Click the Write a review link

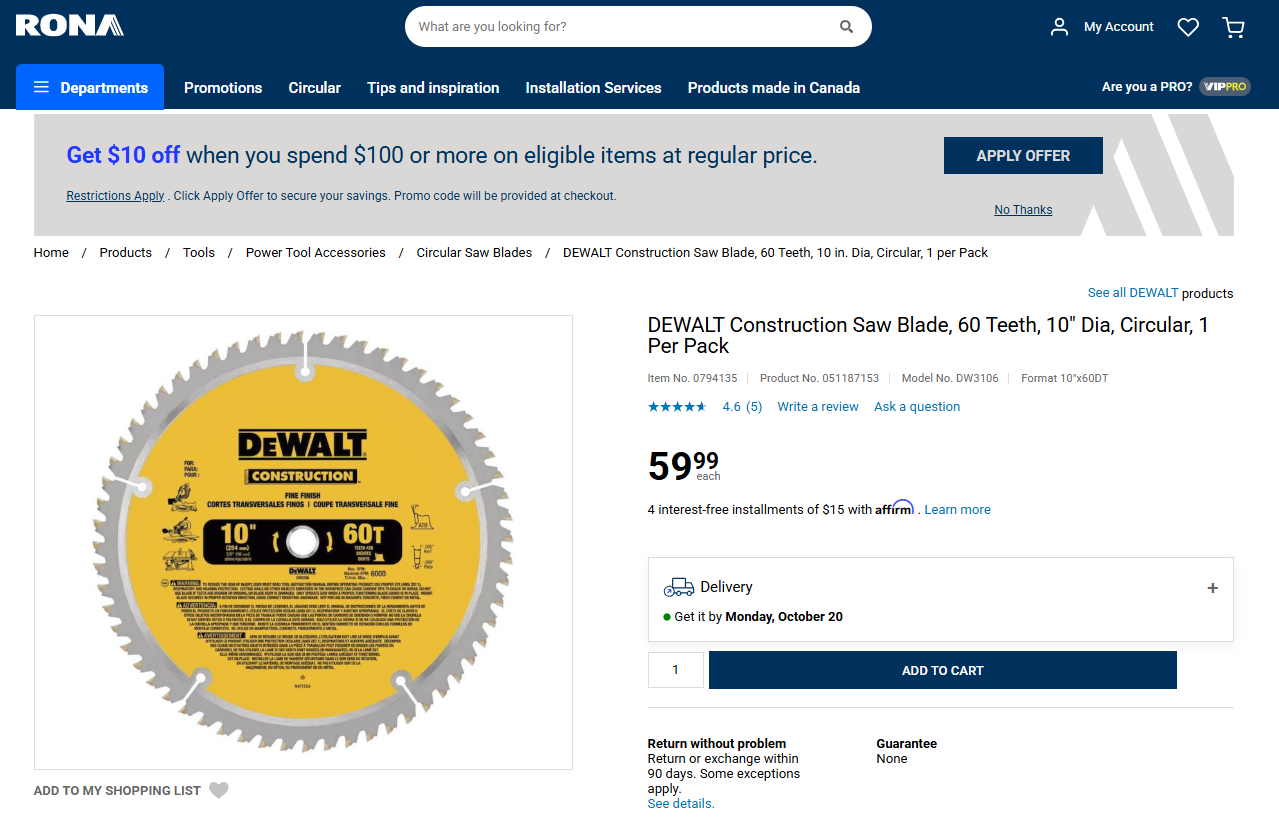pyautogui.click(x=817, y=406)
